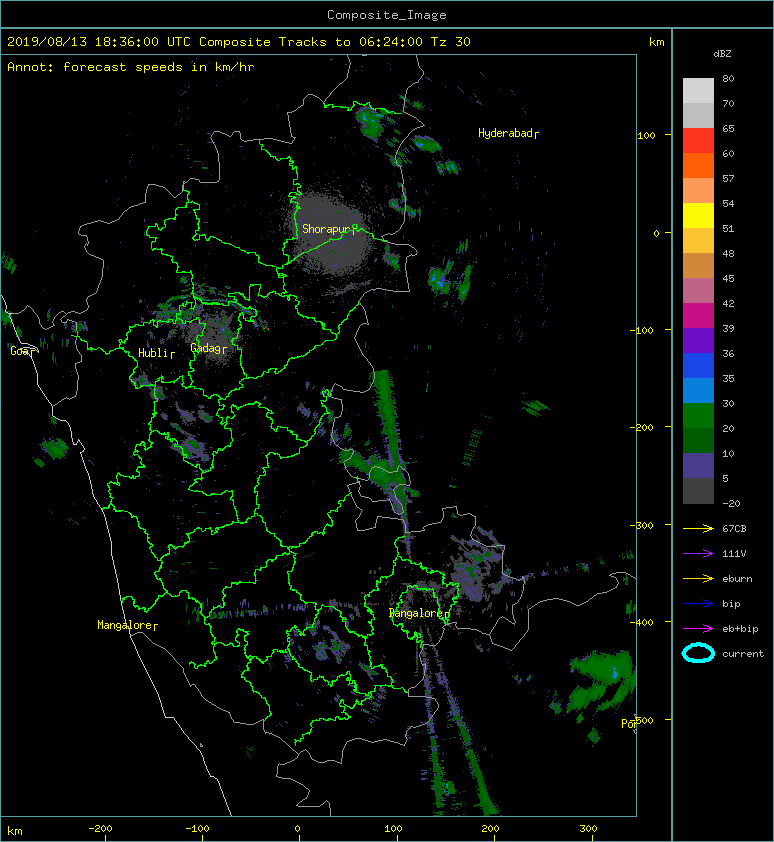Viewport: 774px width, 842px height.
Task: Click the dBZ colorbar heading
Action: (x=722, y=54)
